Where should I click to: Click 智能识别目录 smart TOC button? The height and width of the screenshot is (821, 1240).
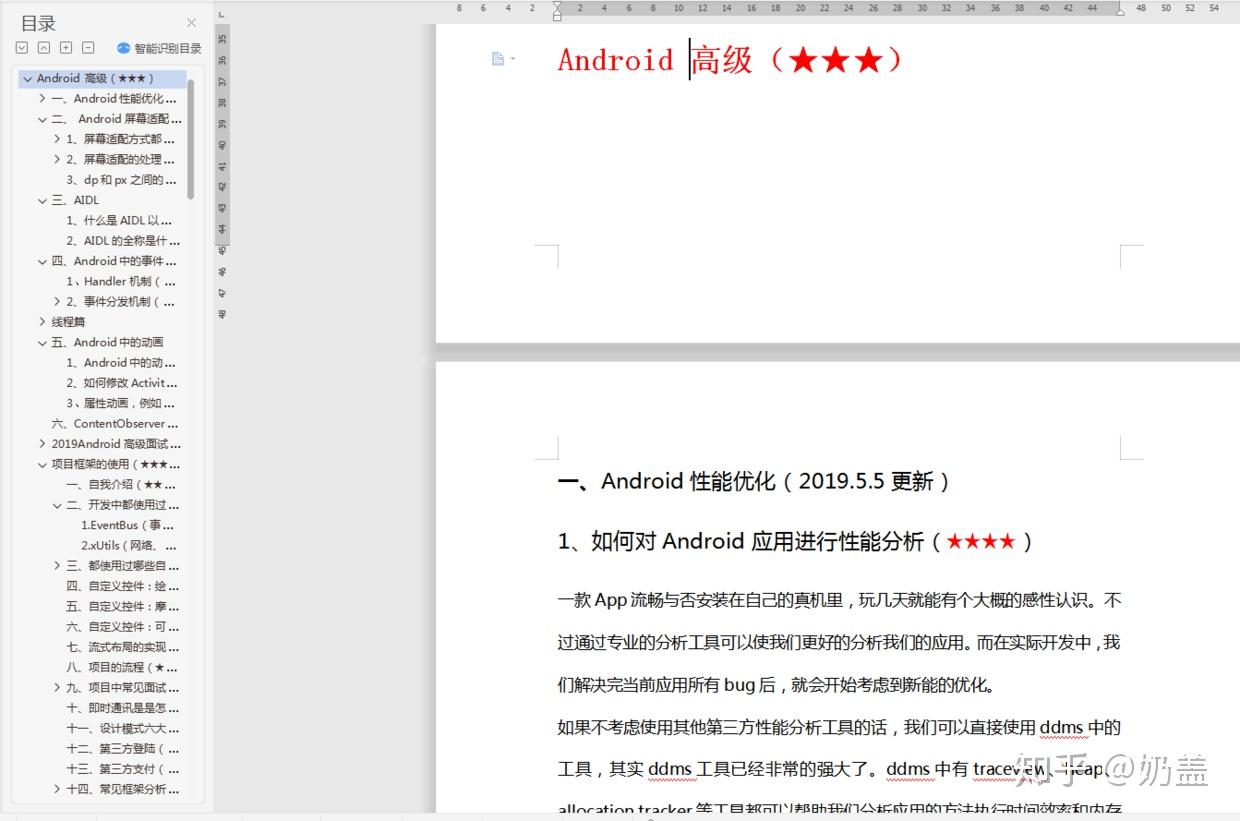pyautogui.click(x=159, y=48)
